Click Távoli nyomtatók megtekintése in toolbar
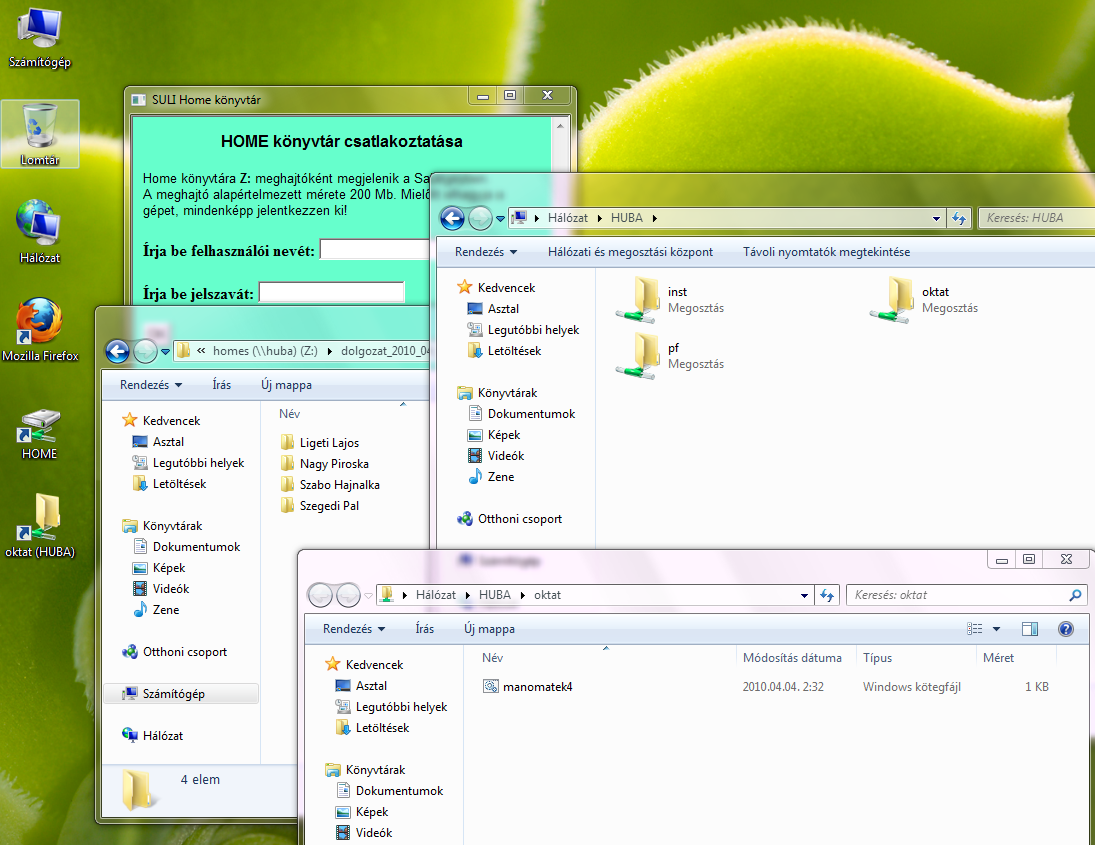 point(826,252)
